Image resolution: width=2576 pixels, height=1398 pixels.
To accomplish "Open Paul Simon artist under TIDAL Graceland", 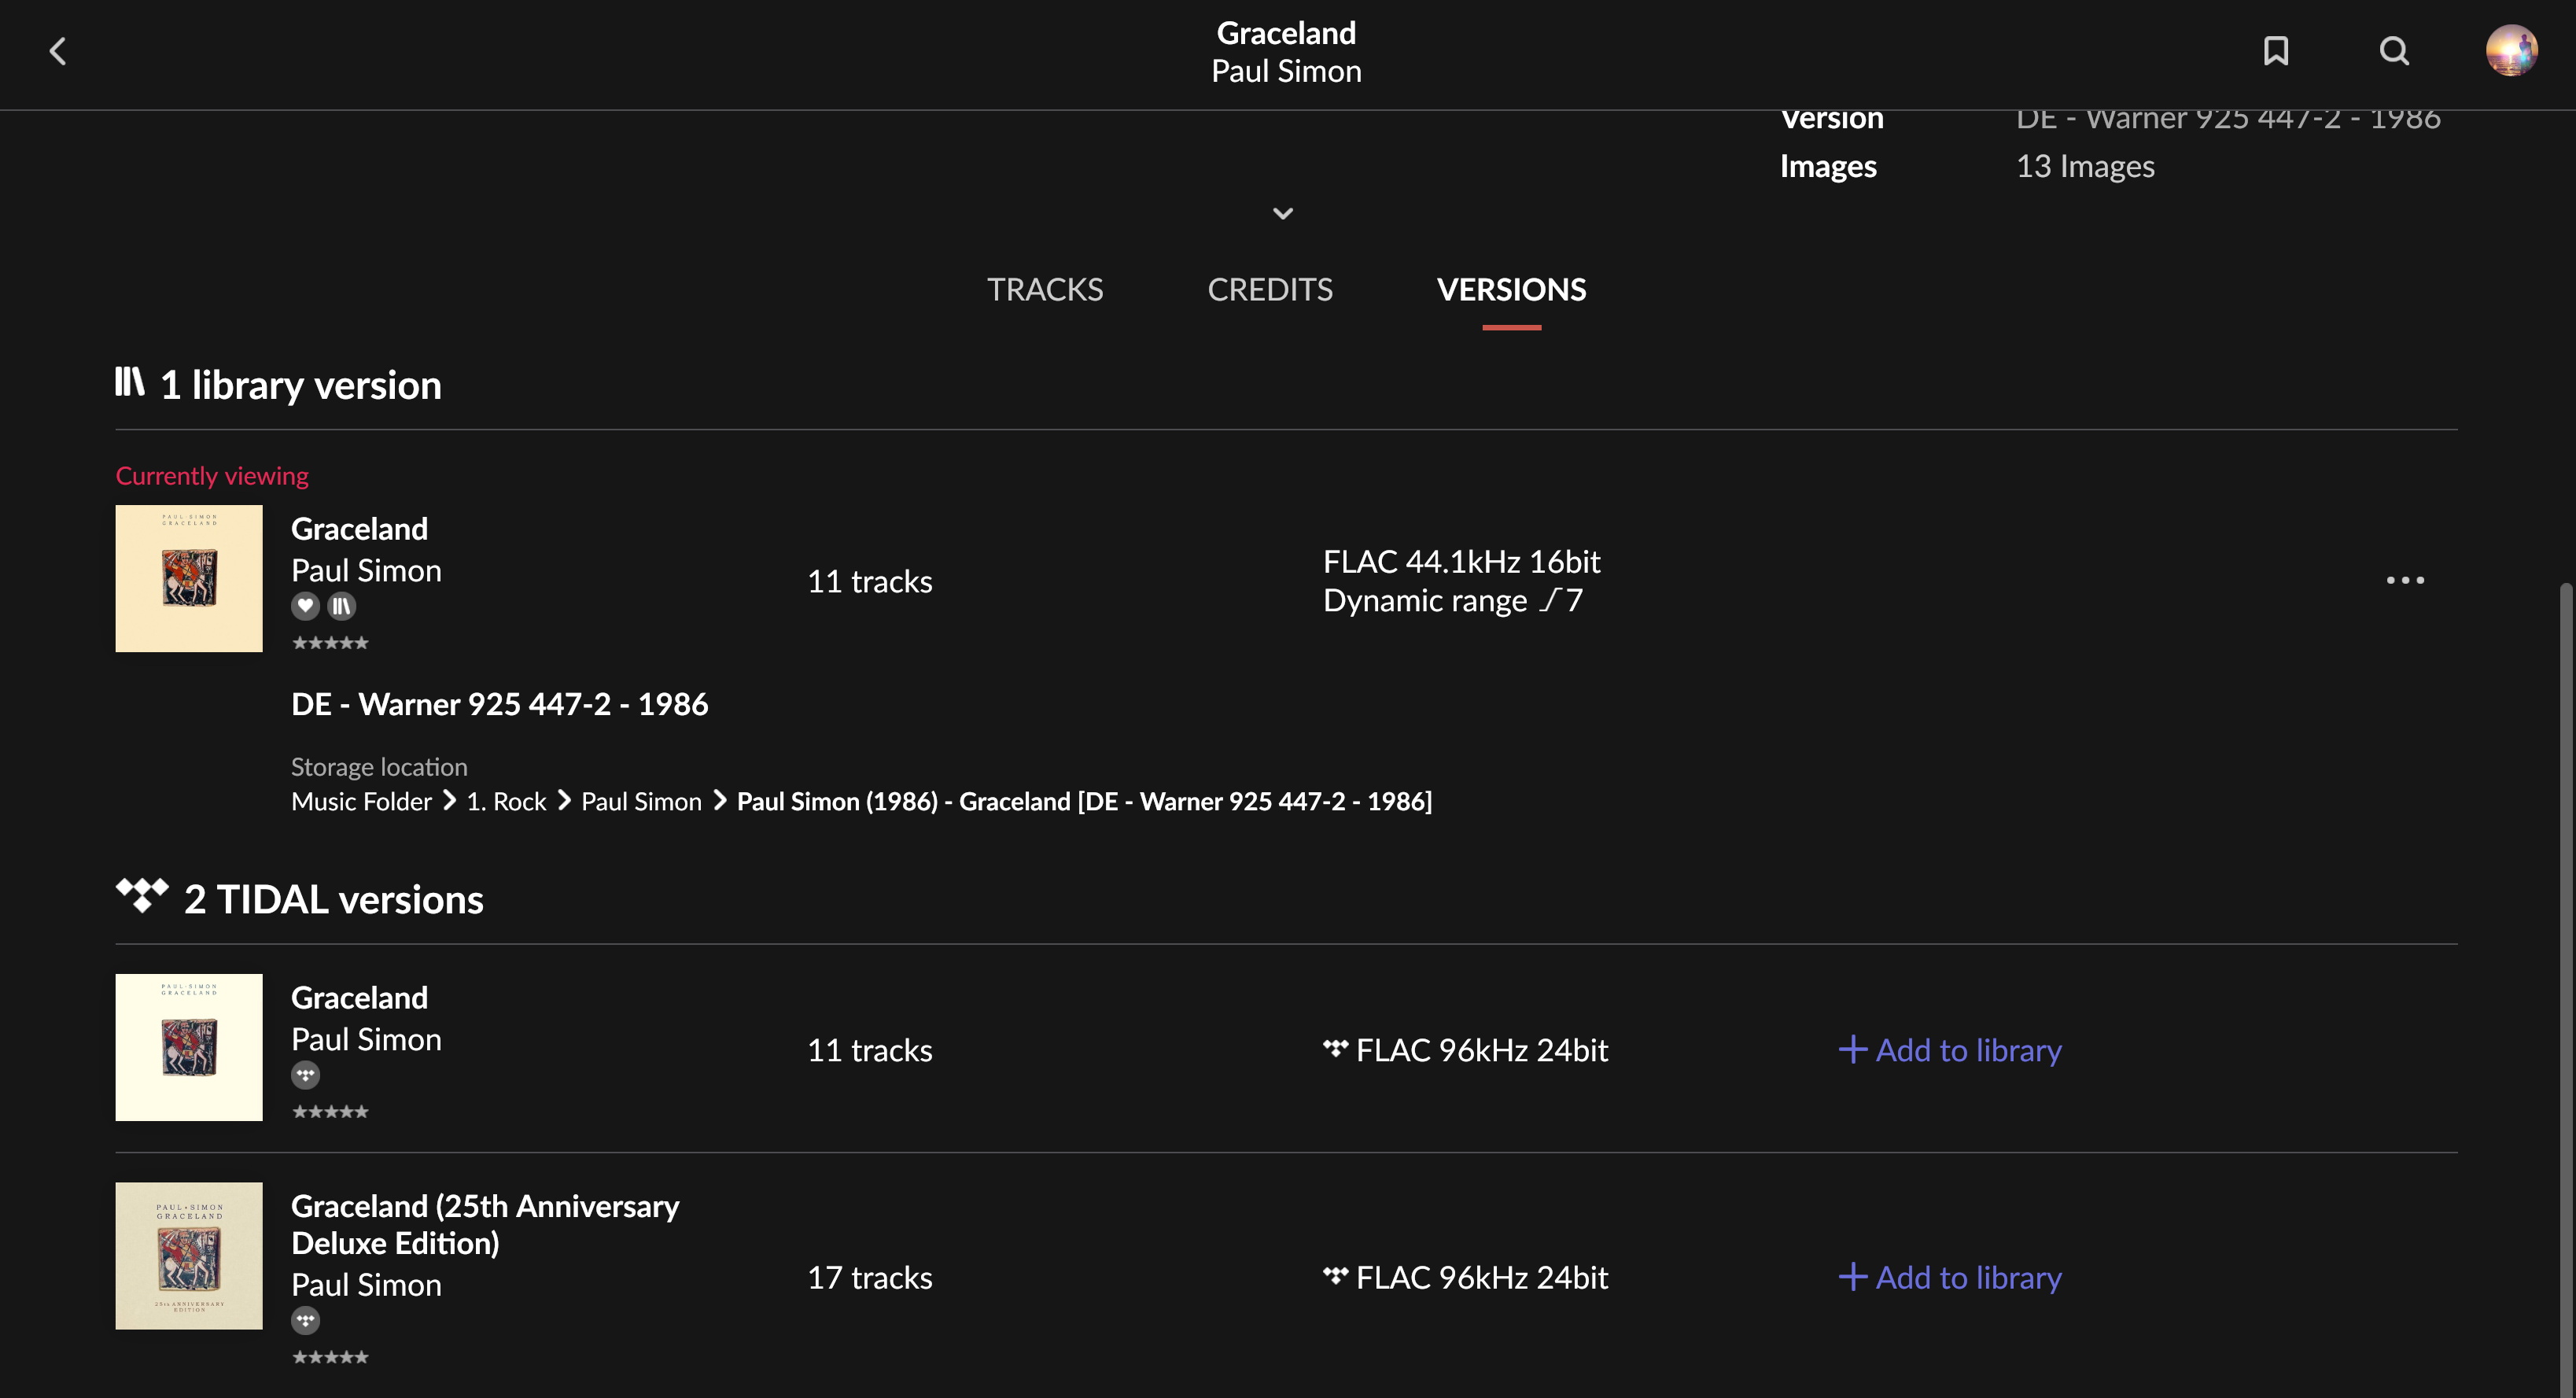I will (366, 1039).
